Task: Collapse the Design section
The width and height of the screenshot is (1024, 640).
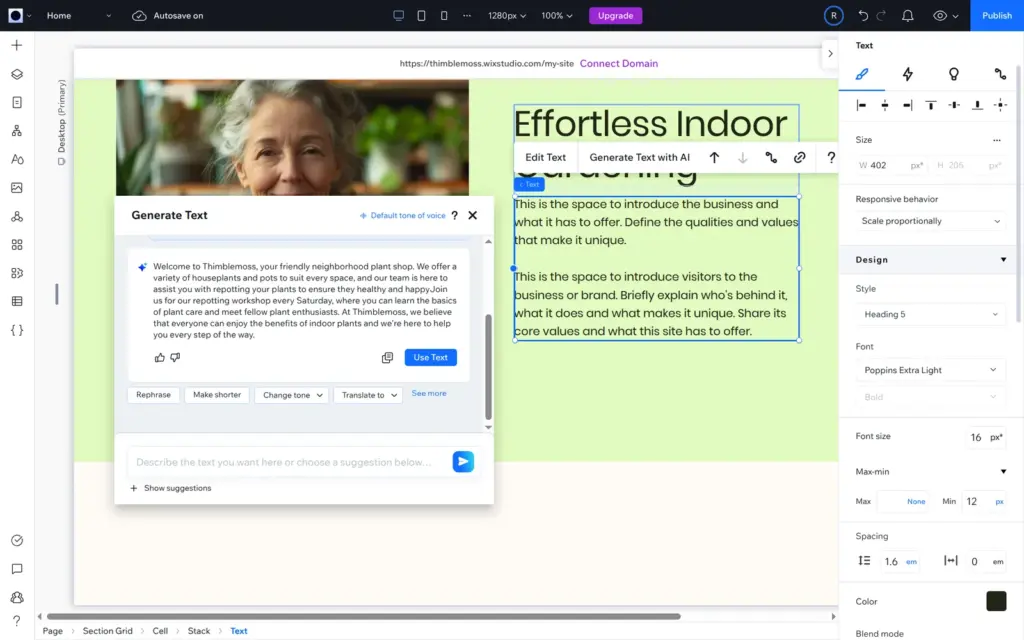Action: pos(1003,260)
